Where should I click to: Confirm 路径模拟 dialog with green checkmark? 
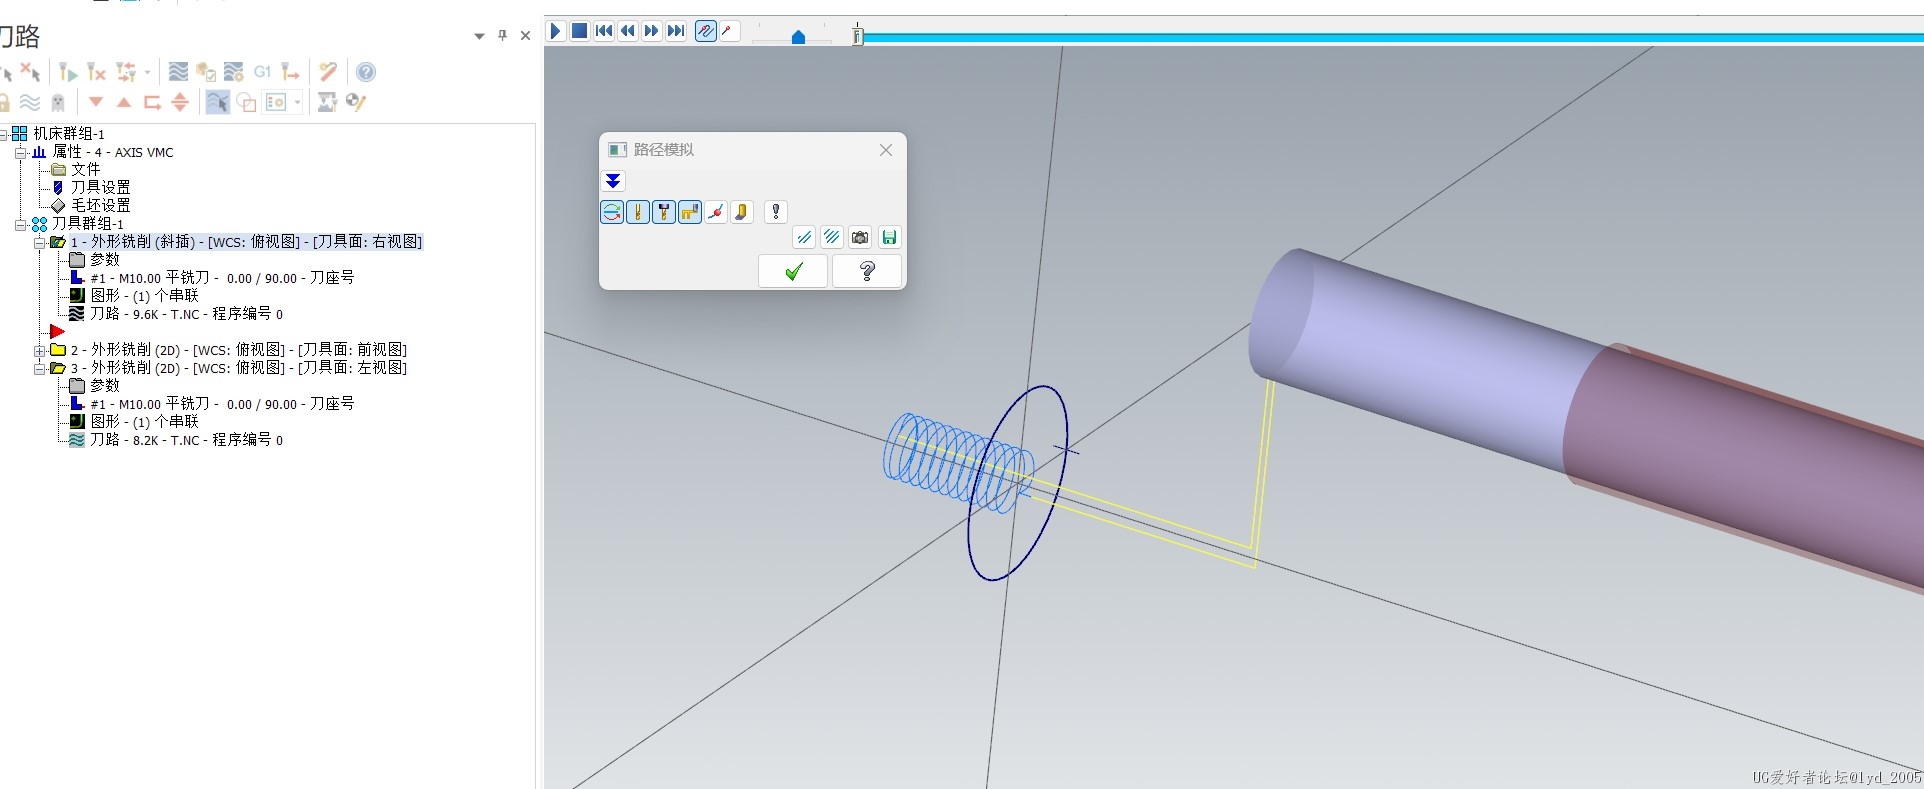pos(793,271)
